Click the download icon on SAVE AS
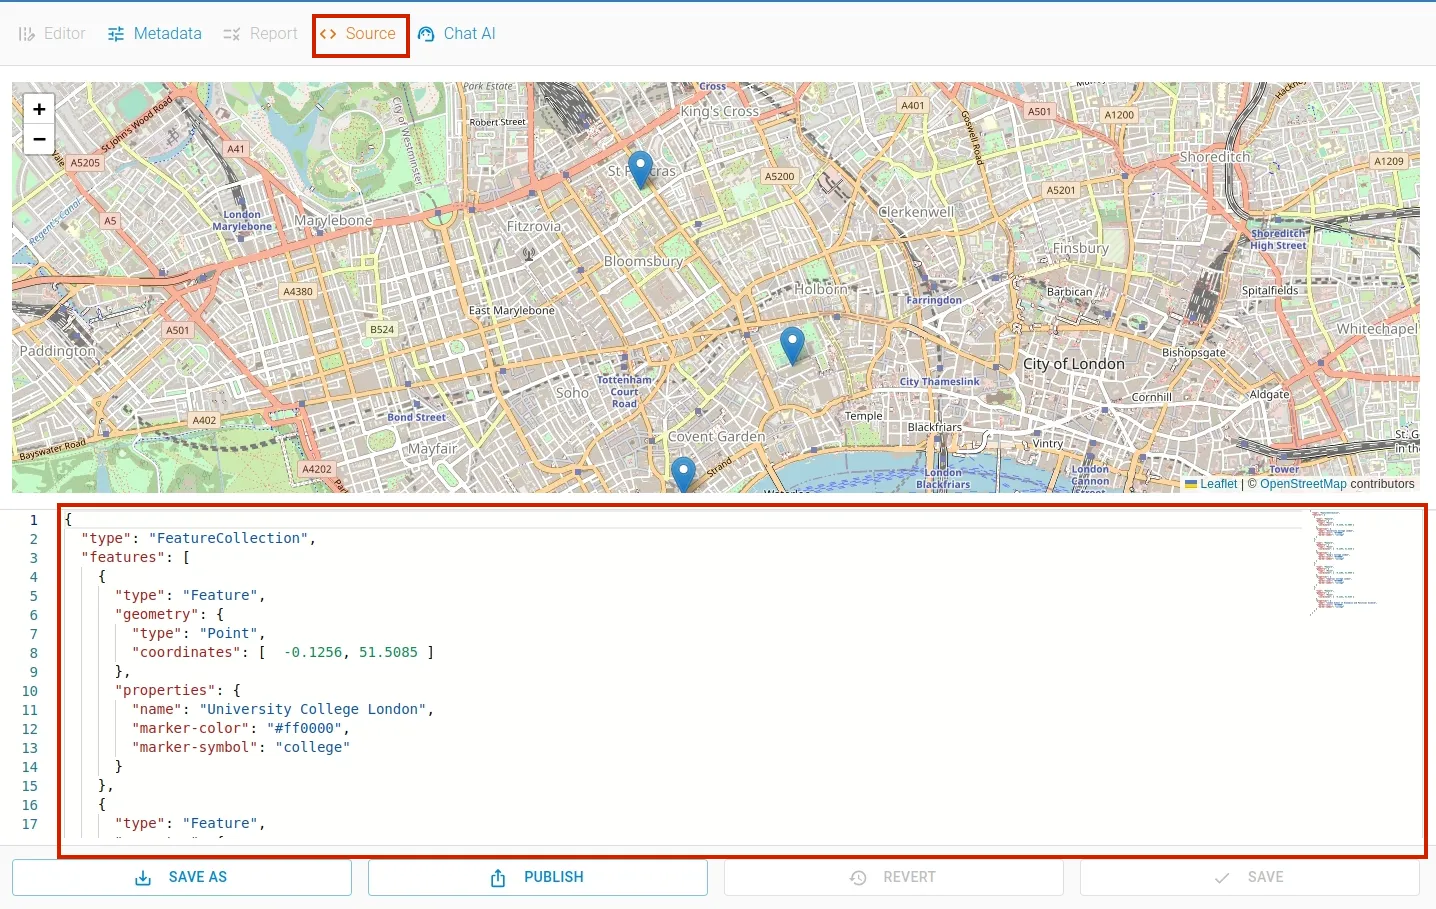This screenshot has width=1436, height=909. [143, 877]
